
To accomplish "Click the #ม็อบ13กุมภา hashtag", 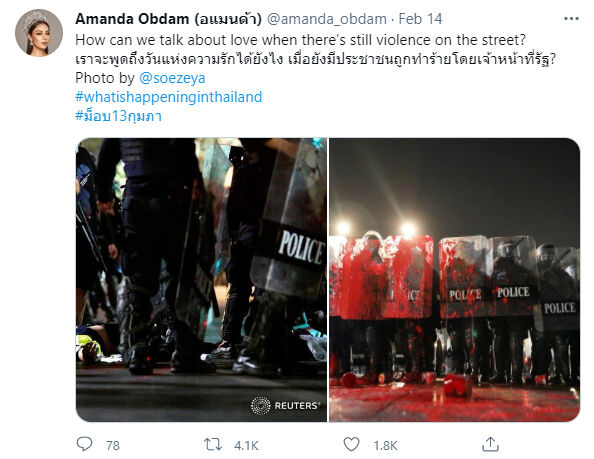I will coord(119,116).
